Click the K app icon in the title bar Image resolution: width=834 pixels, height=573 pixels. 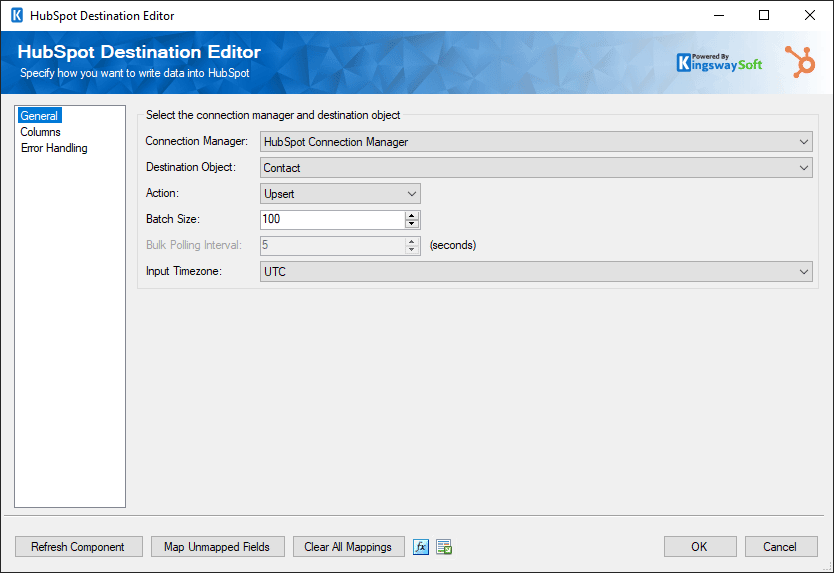[17, 15]
